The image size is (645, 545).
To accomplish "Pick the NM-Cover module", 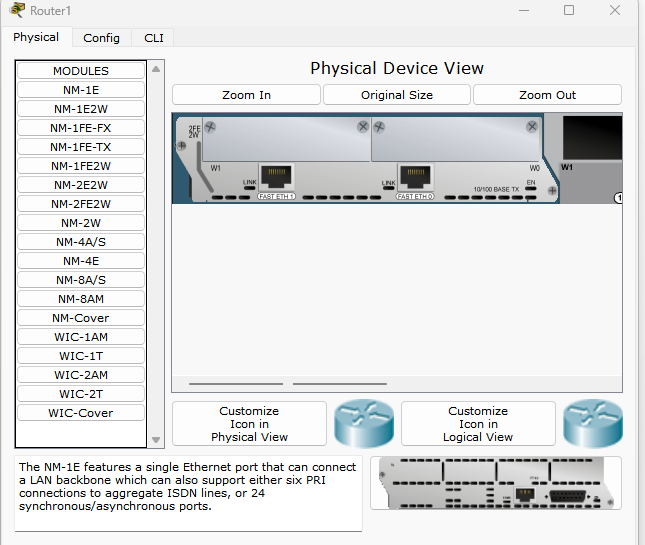I will click(x=81, y=318).
